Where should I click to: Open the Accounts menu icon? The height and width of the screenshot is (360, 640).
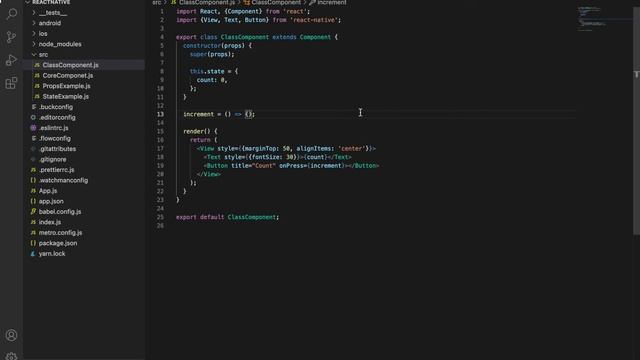[x=11, y=335]
